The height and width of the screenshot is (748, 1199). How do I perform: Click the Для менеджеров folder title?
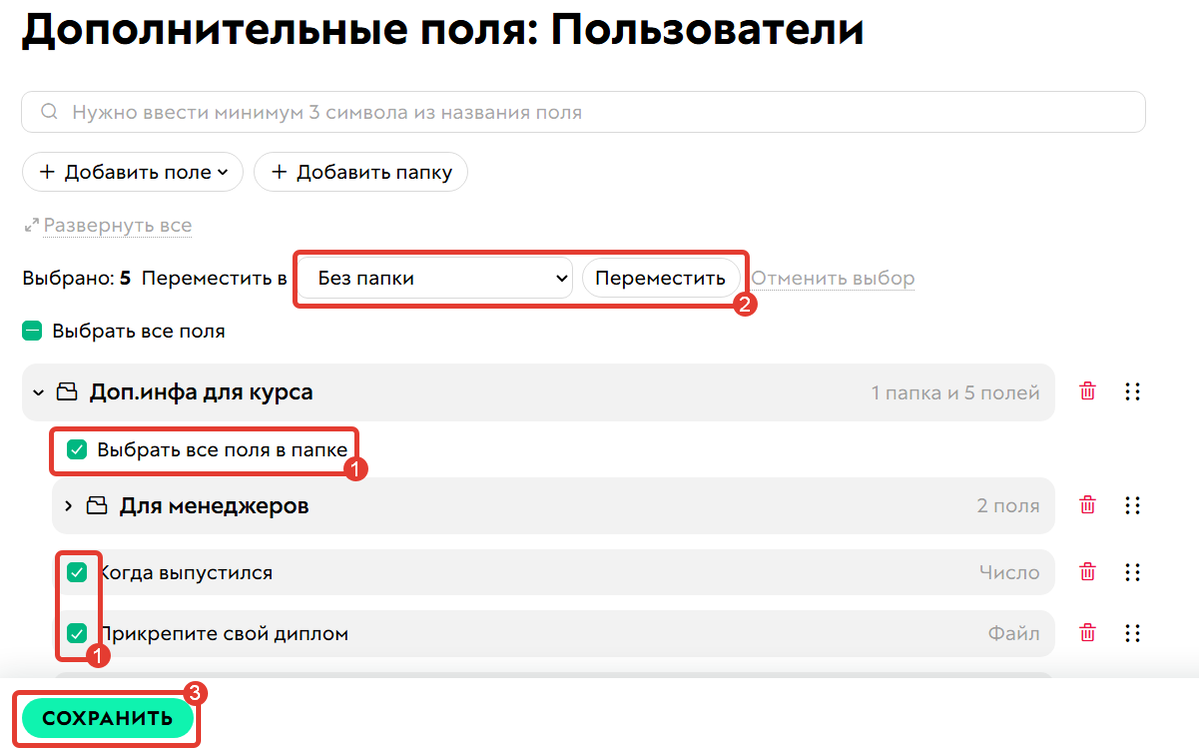point(214,506)
